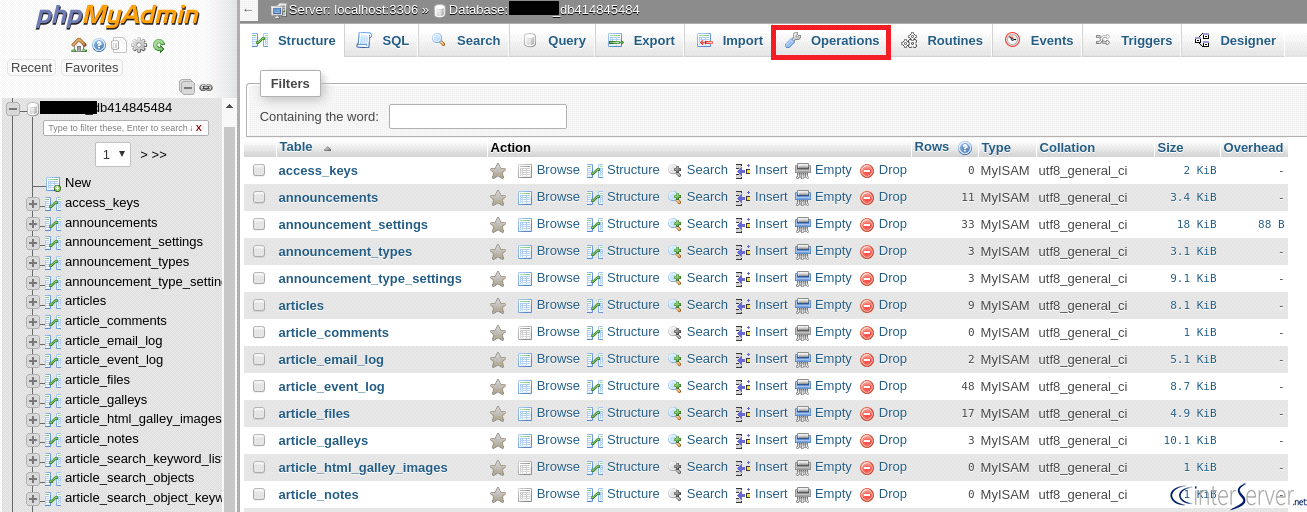The image size is (1307, 512).
Task: Click the Server: localhost:3306 breadcrumb link
Action: (353, 11)
